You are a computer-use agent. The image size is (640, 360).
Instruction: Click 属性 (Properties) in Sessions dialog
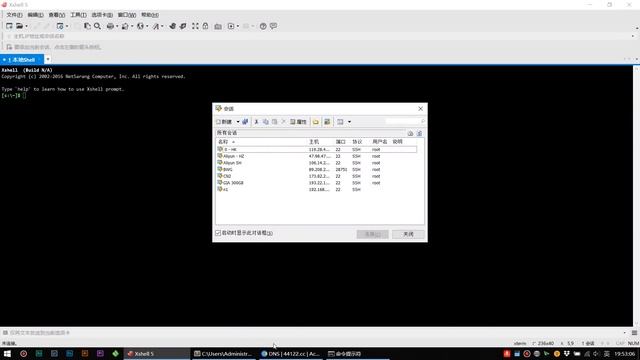point(298,122)
